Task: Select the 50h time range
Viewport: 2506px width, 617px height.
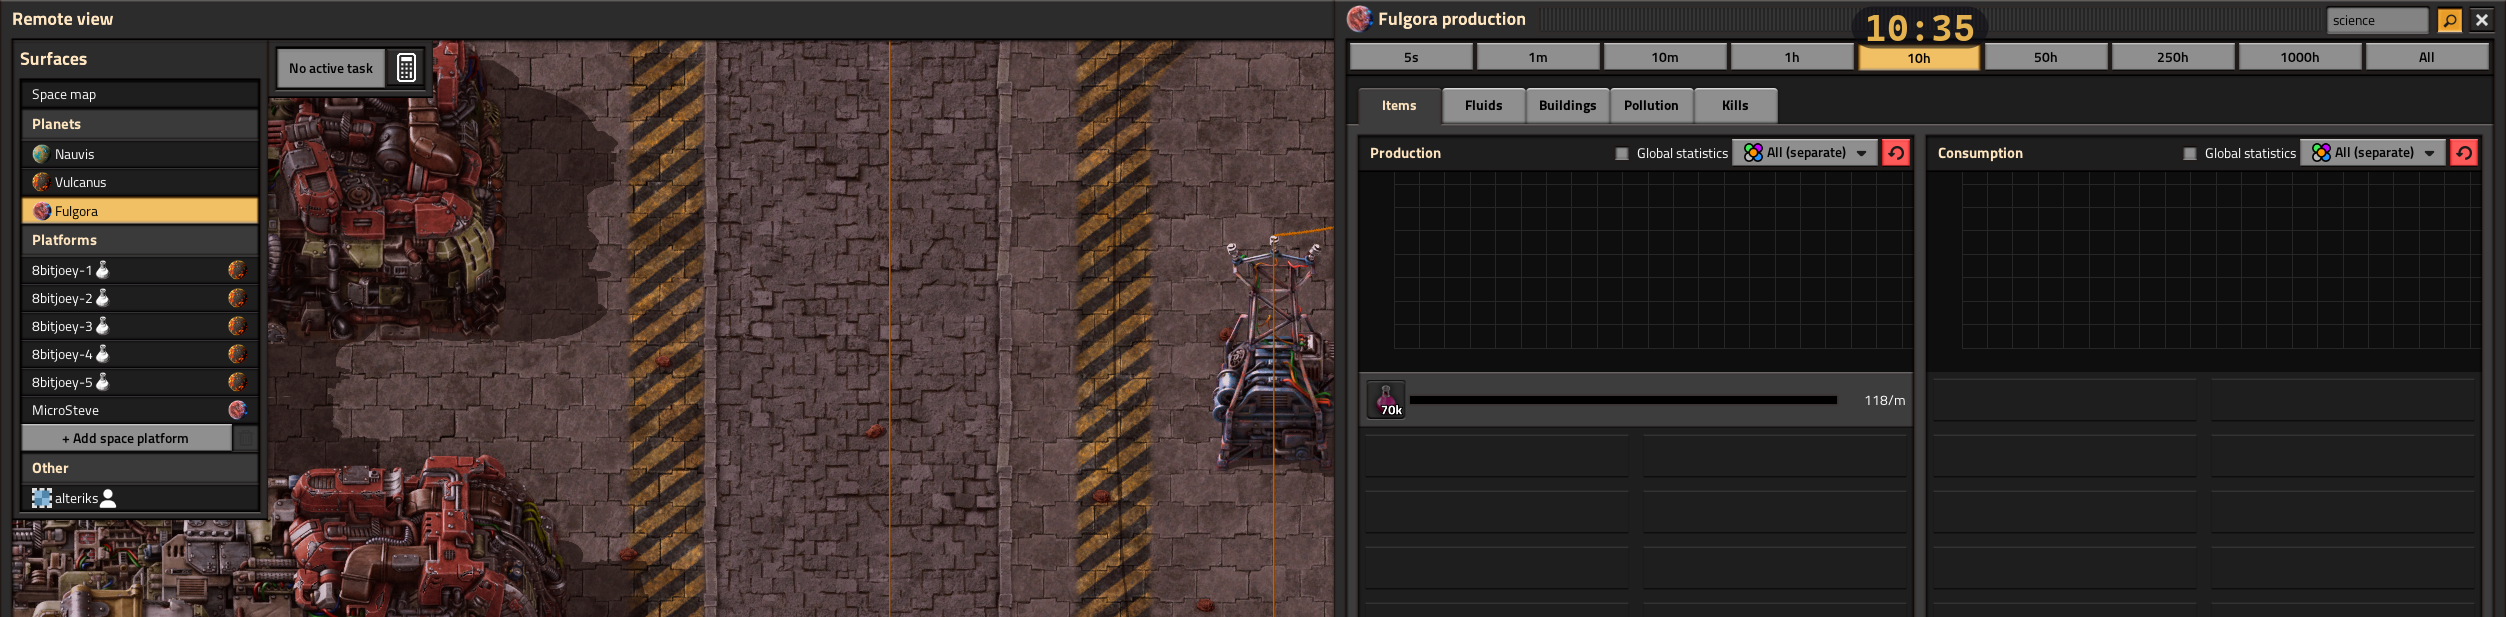Action: [2046, 58]
